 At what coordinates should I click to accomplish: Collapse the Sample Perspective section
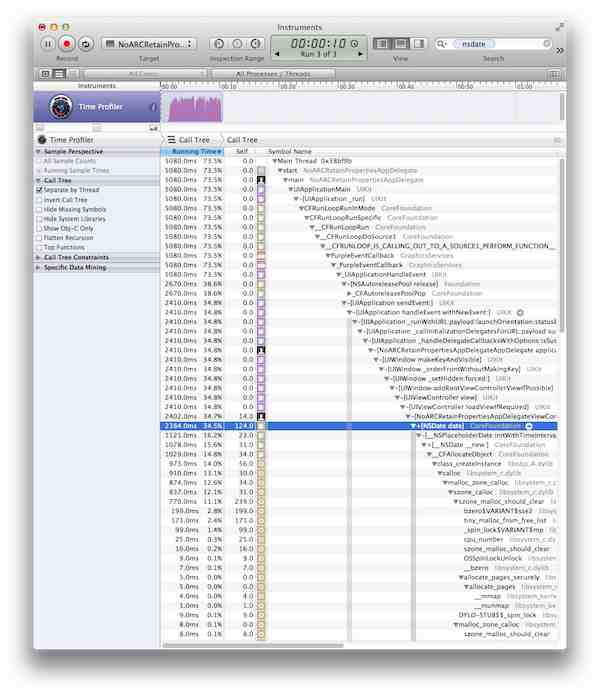[38, 152]
